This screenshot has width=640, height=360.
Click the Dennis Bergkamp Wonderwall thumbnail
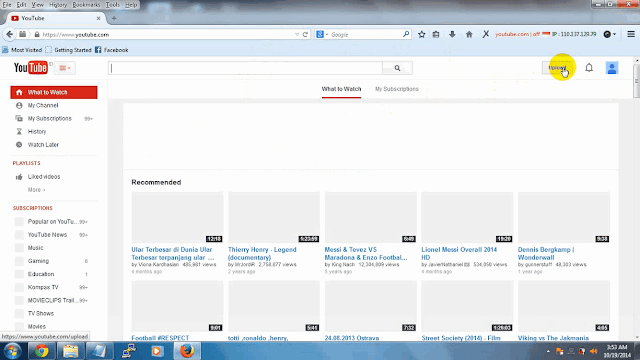click(564, 217)
